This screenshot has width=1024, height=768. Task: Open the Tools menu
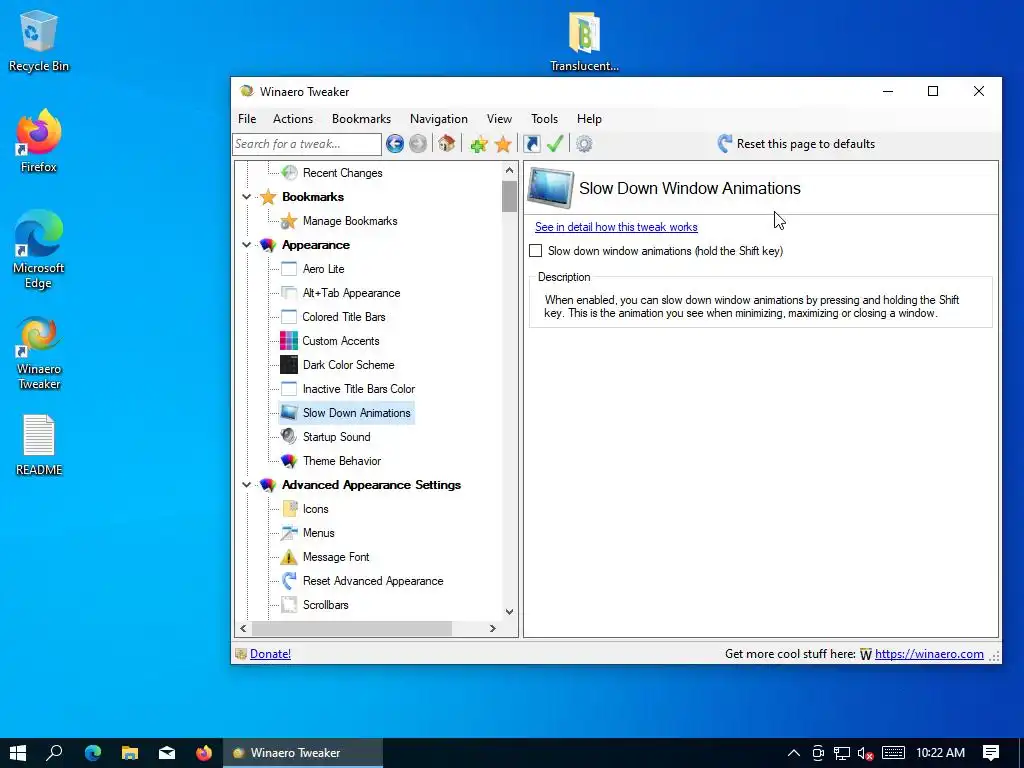point(544,119)
